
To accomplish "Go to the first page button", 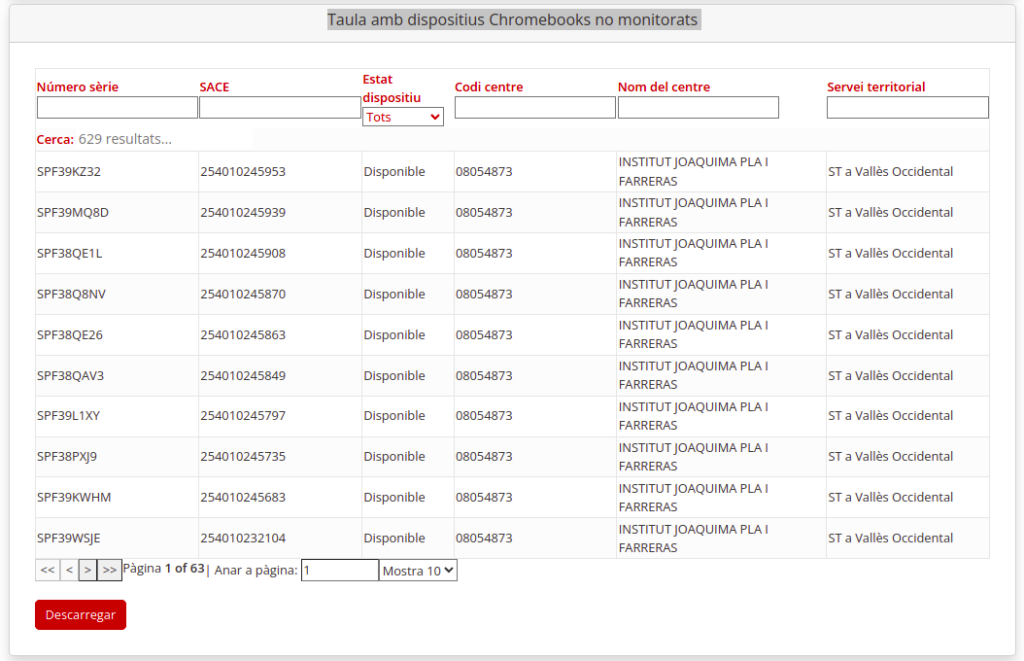I will 47,570.
